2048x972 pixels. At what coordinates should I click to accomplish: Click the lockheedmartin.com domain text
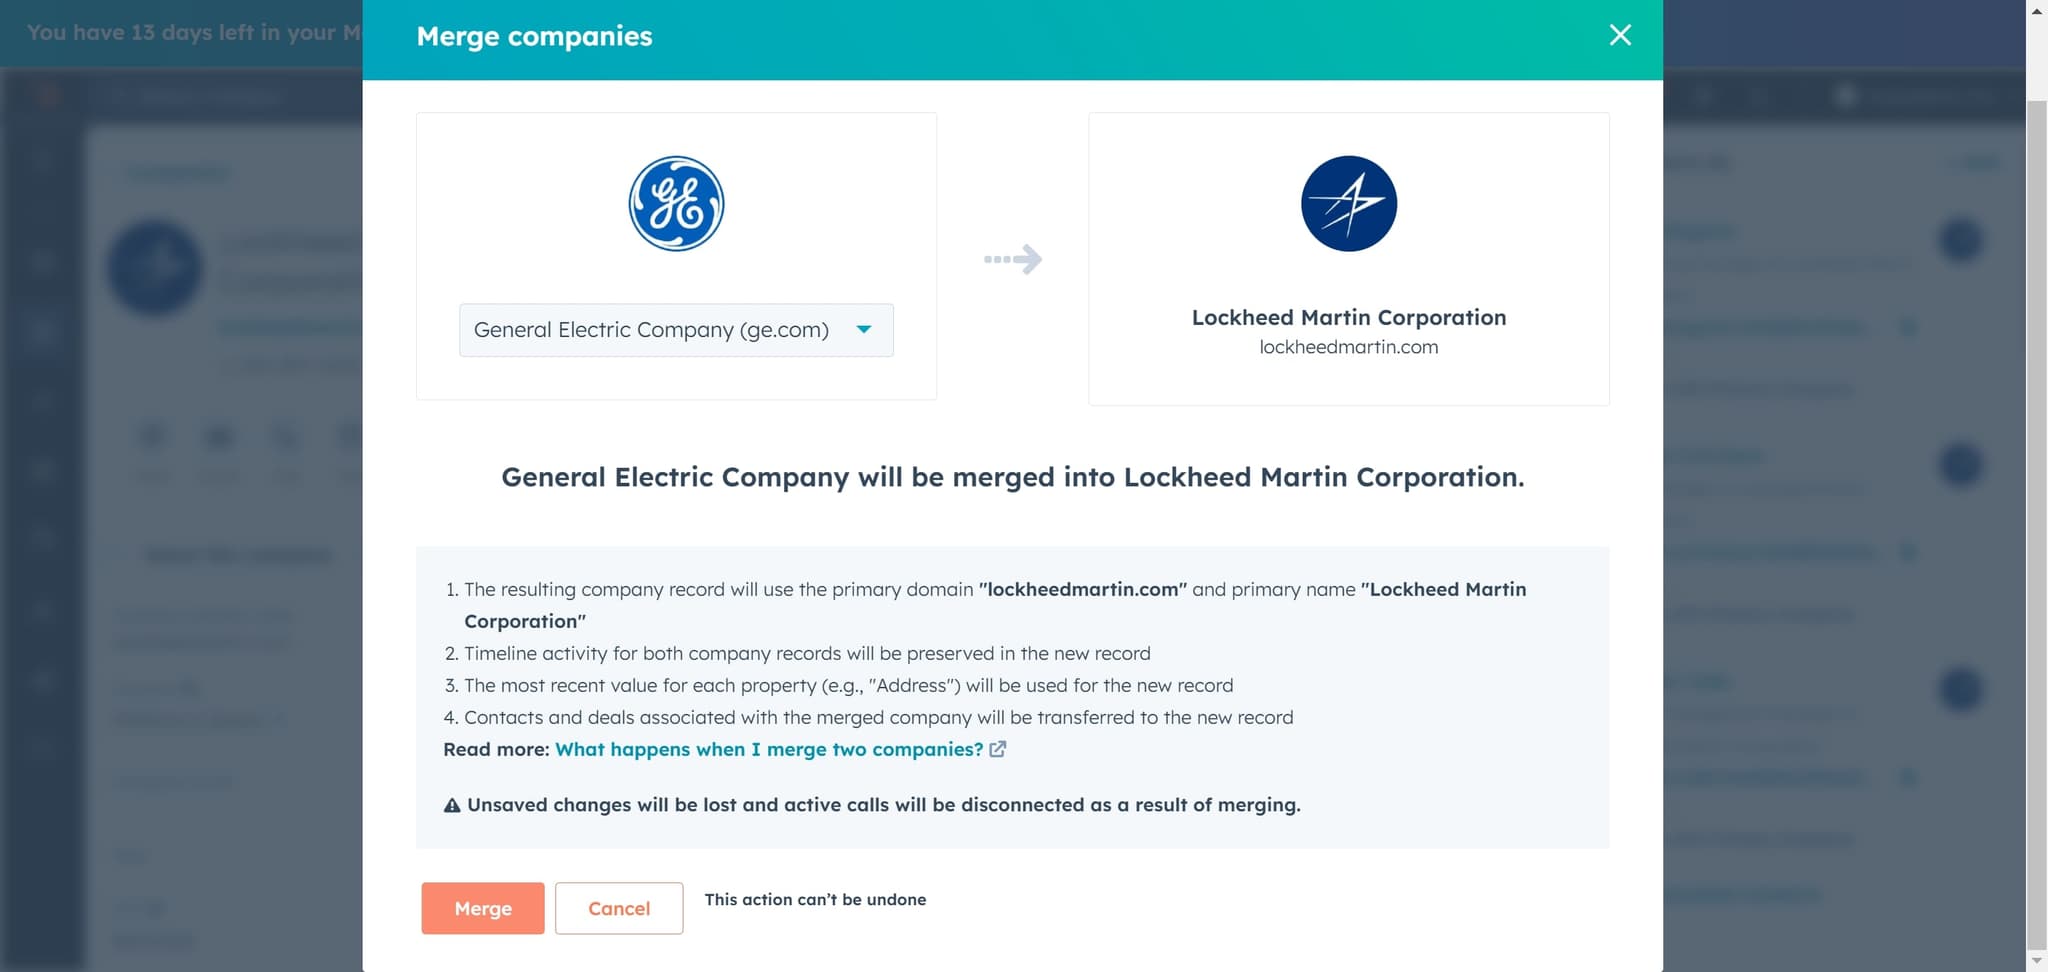(1348, 347)
